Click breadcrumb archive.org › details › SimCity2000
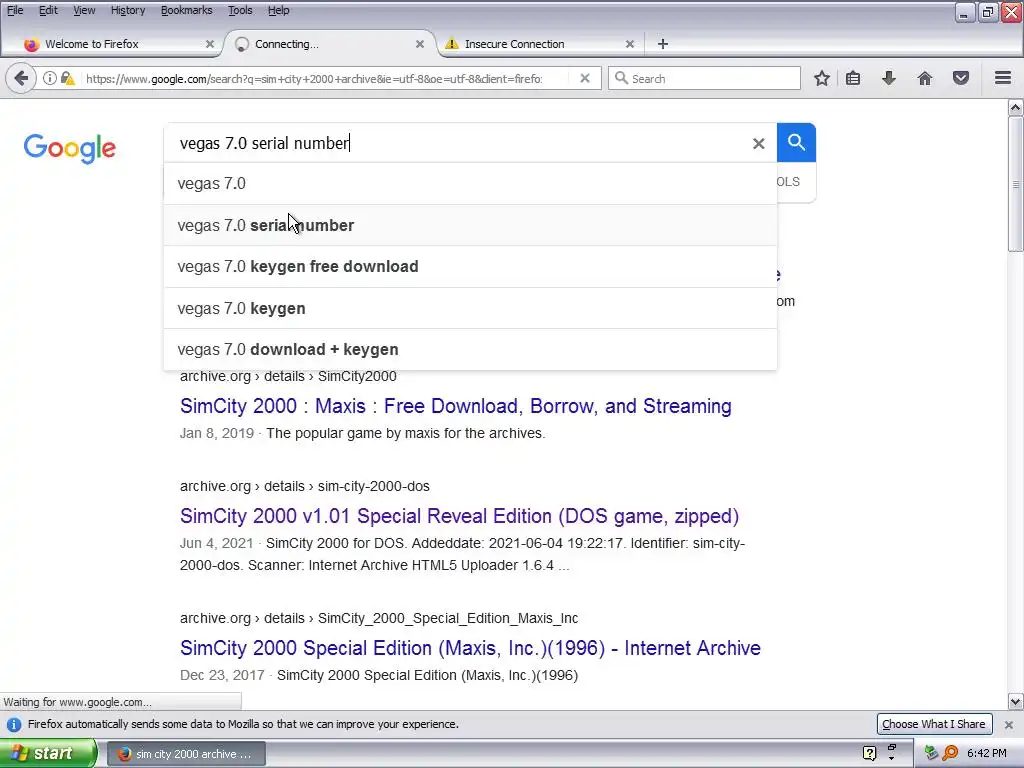The height and width of the screenshot is (768, 1024). [288, 376]
